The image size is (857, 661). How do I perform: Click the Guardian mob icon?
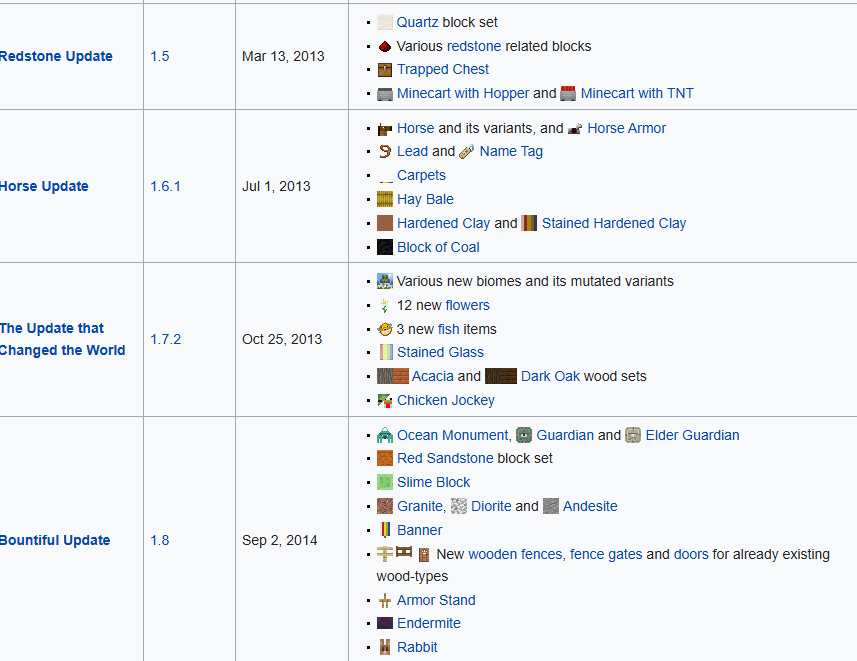coord(524,435)
